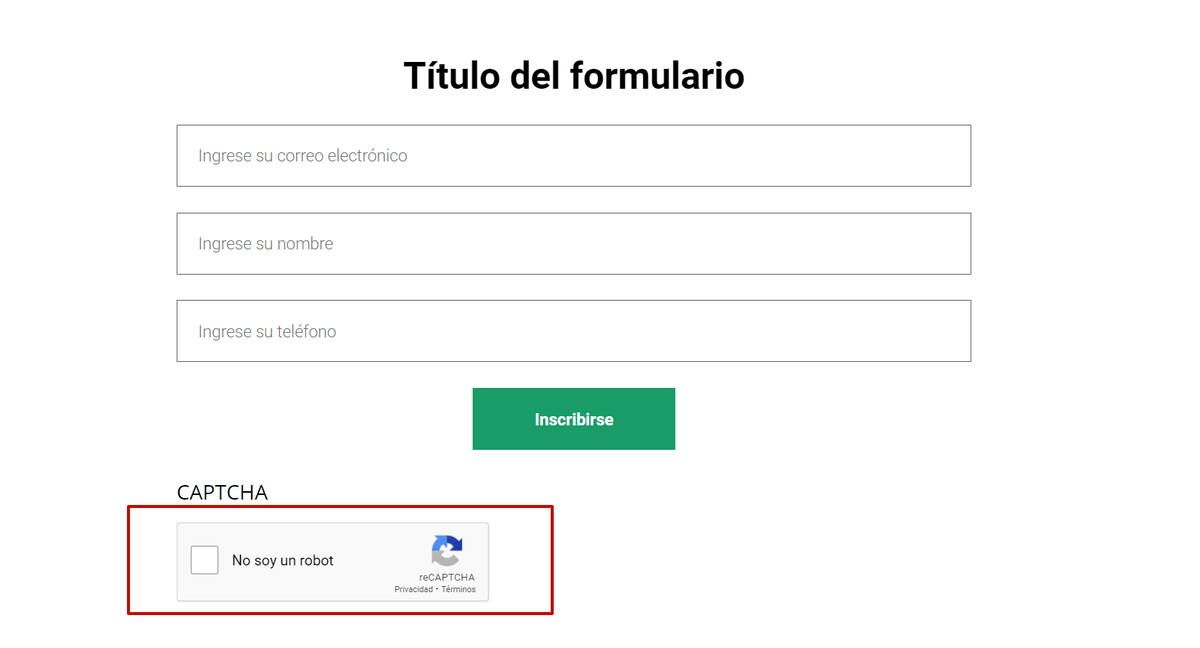
Task: Focus the correo electrónico input field
Action: (x=574, y=156)
